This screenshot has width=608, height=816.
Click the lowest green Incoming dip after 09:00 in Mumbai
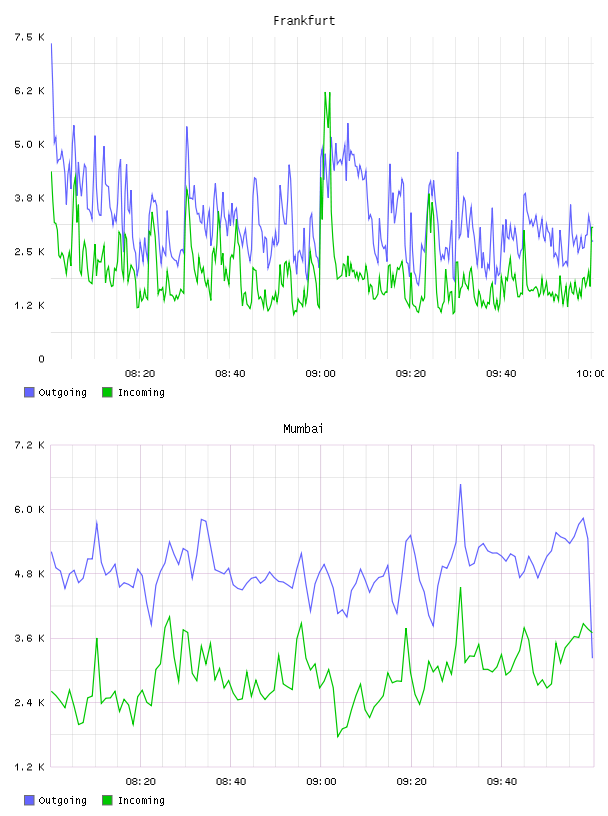click(338, 736)
